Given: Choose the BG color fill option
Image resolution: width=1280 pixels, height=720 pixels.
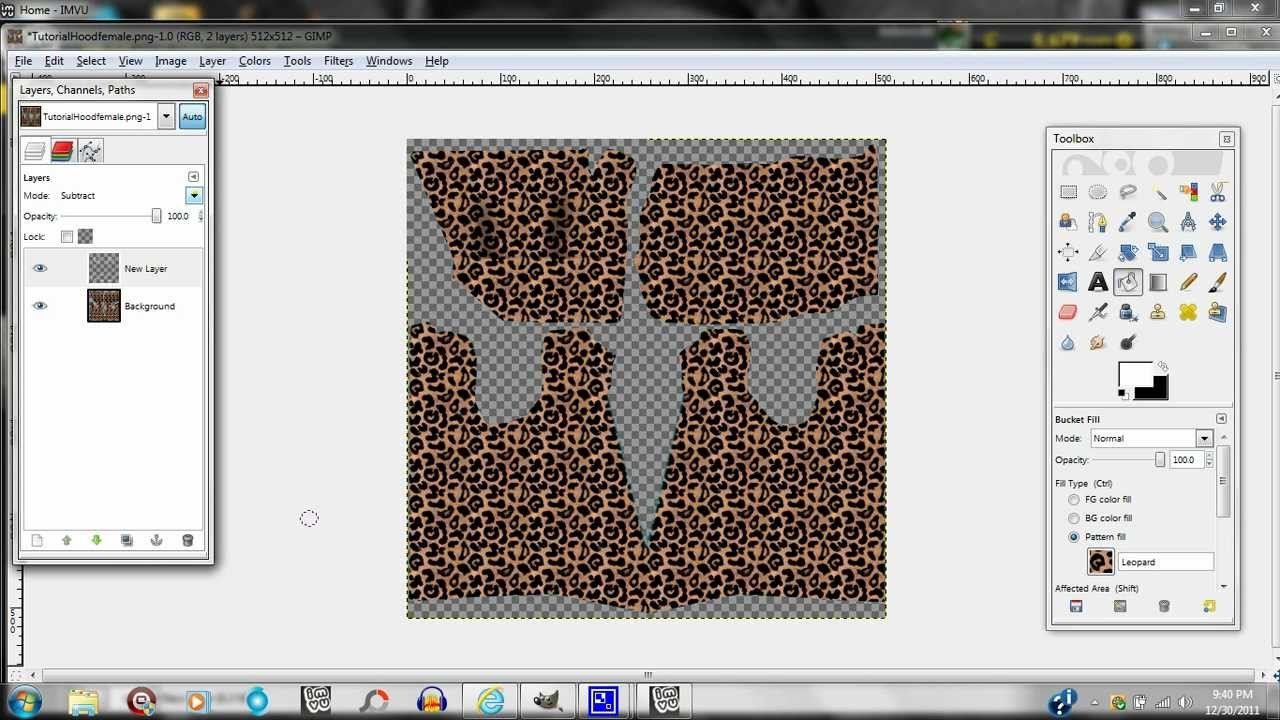Looking at the screenshot, I should (1074, 519).
